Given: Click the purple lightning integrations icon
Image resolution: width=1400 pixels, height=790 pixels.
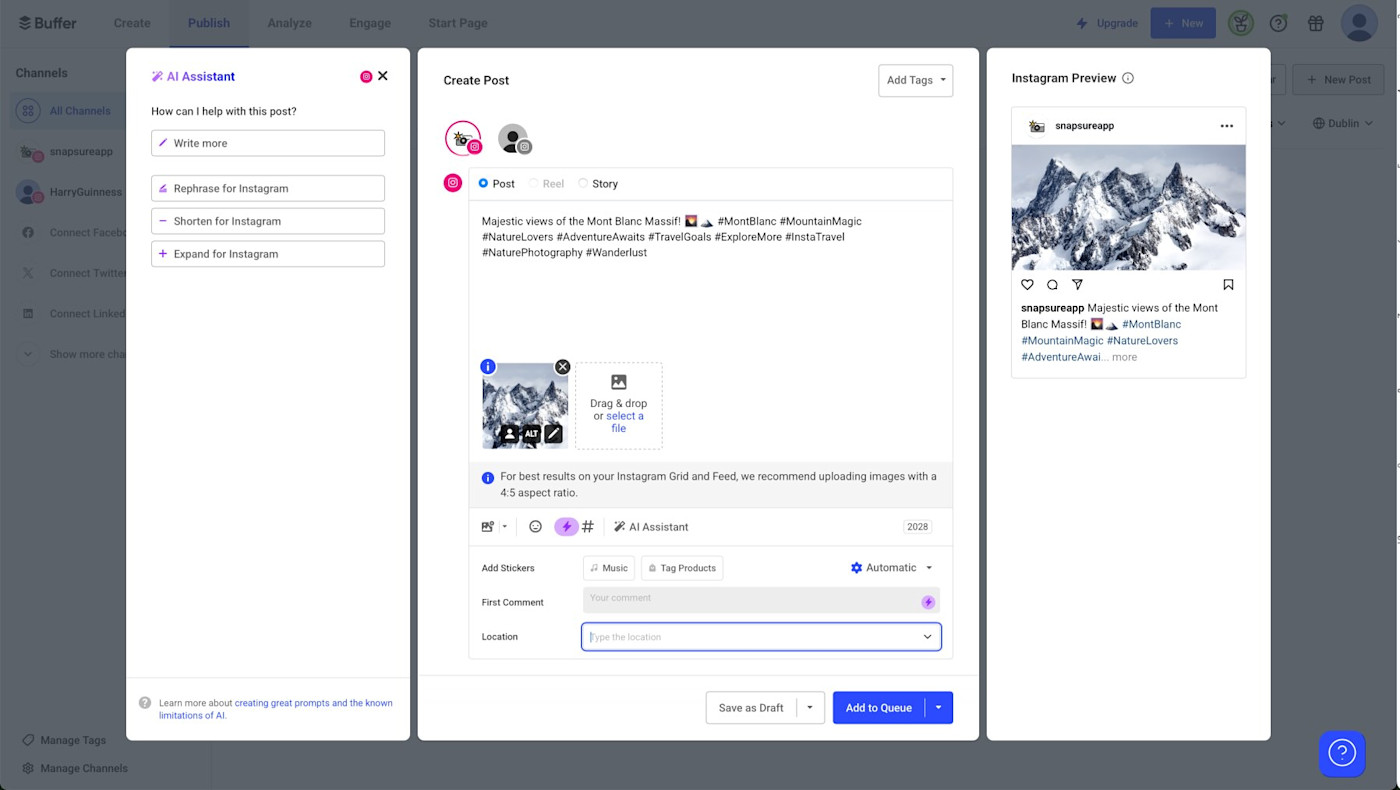Looking at the screenshot, I should (x=566, y=527).
